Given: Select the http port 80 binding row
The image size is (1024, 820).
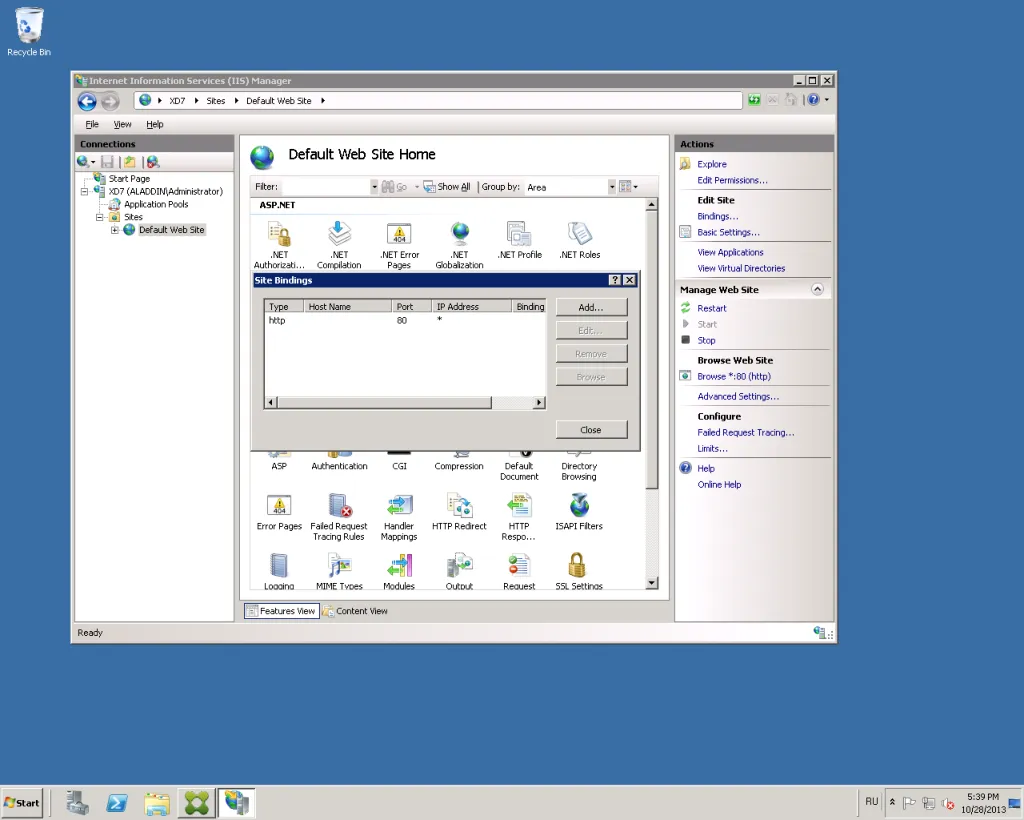Looking at the screenshot, I should point(404,321).
